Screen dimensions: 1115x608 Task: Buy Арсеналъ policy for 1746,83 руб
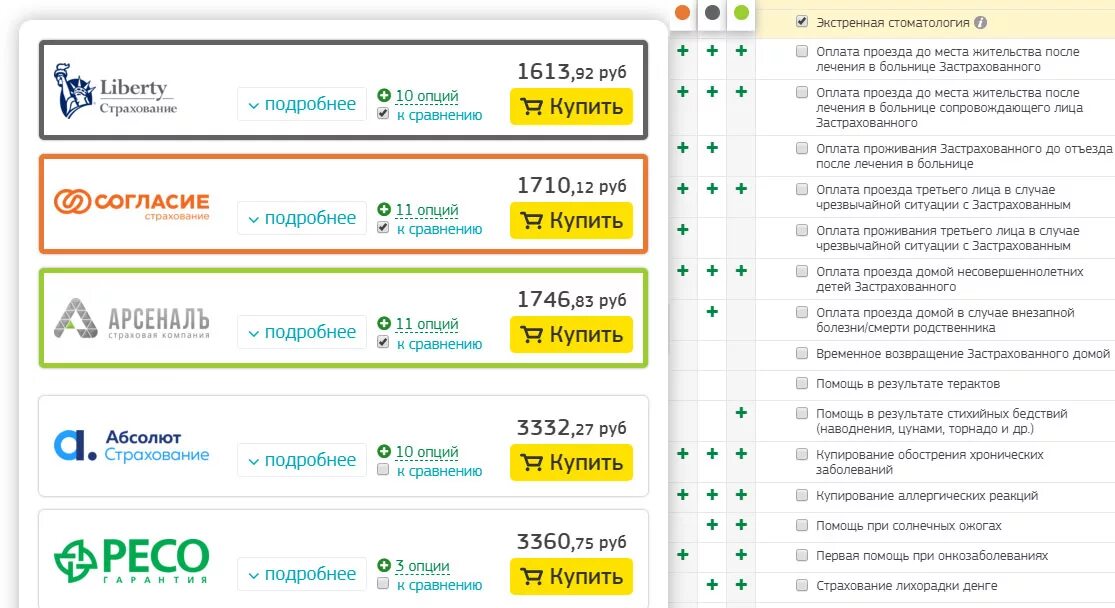pyautogui.click(x=572, y=334)
